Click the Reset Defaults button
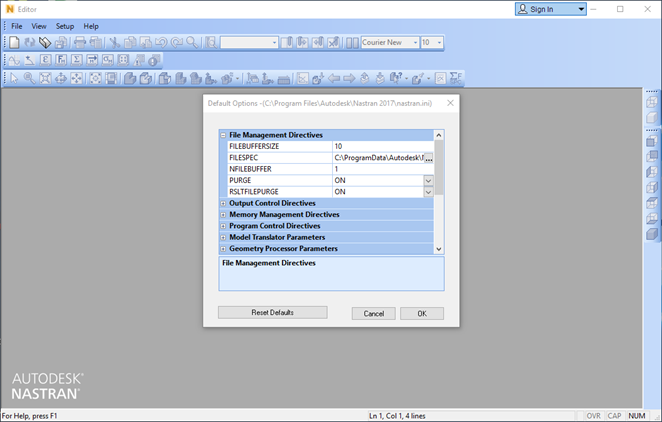 click(x=273, y=312)
